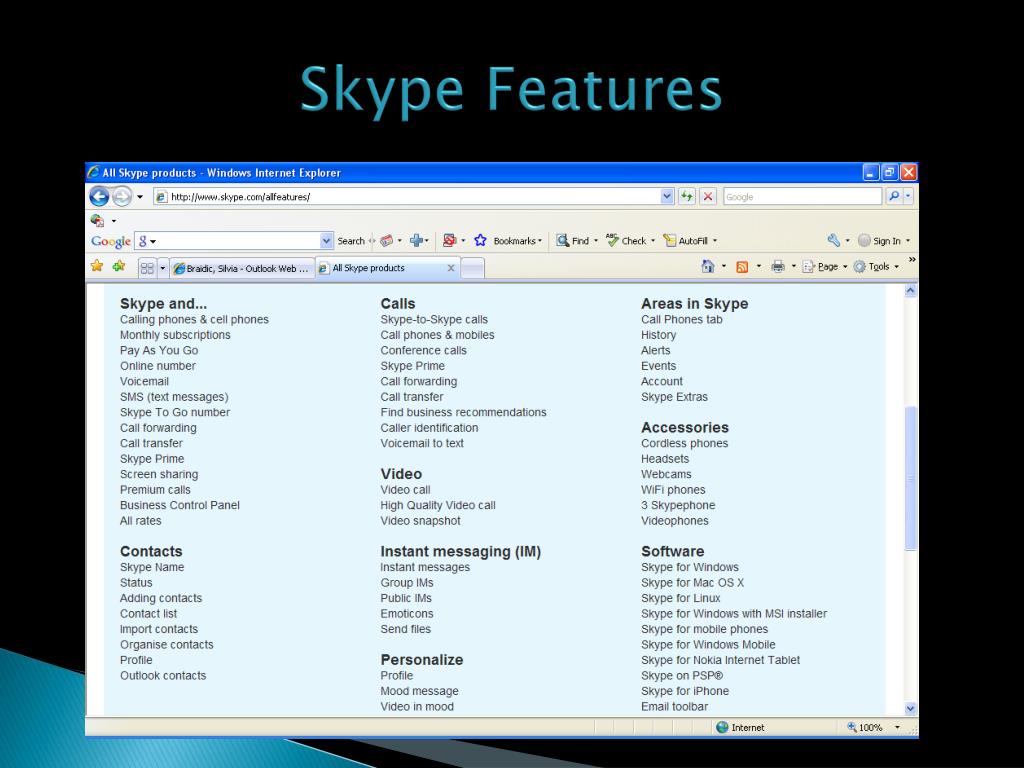This screenshot has width=1024, height=768.
Task: Open the recent pages dropdown next to Forward
Action: click(140, 197)
